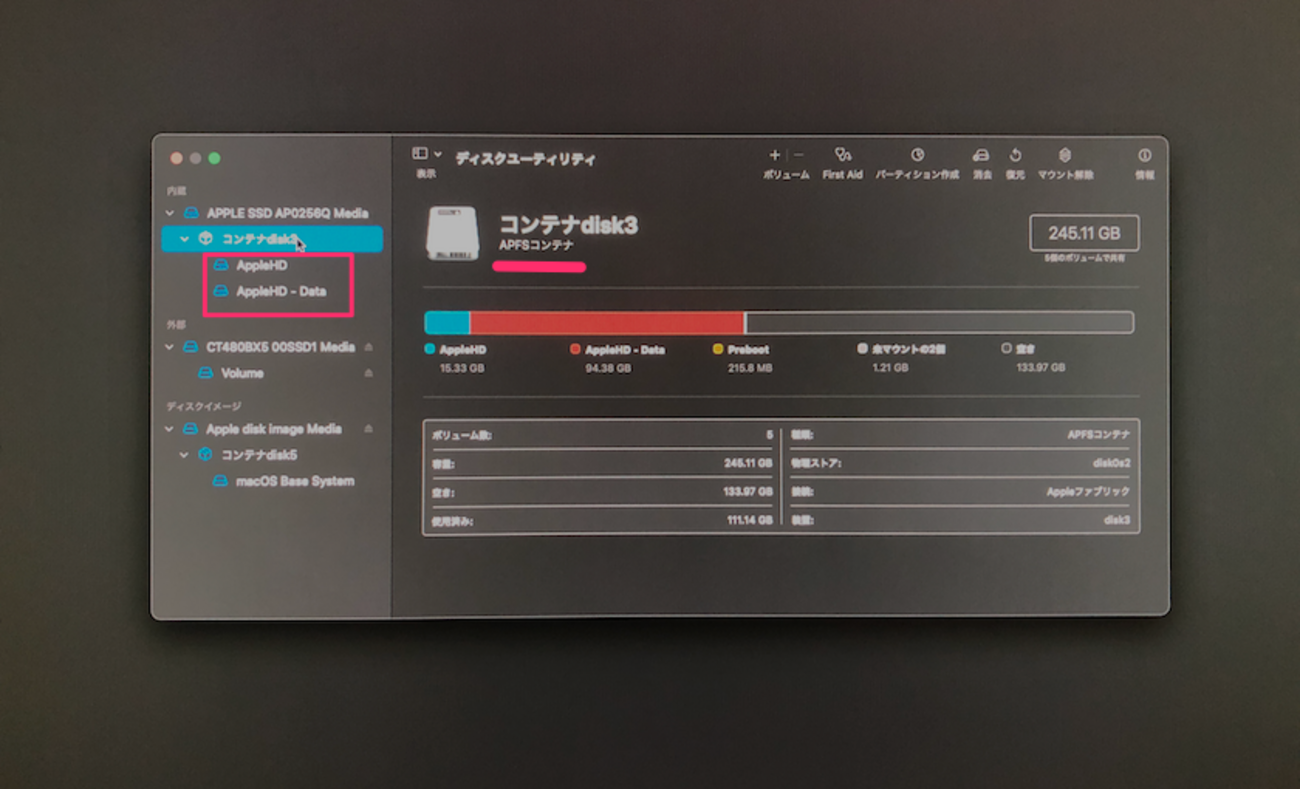Collapse the CT480BX5 00SSD1 Media chevron

[171, 347]
